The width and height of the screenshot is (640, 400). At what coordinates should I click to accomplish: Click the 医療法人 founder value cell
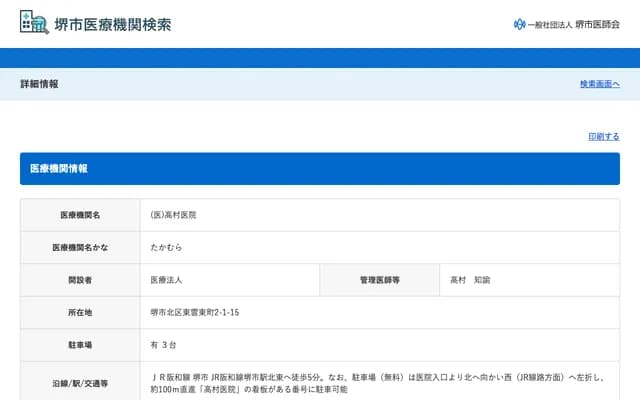click(x=166, y=280)
